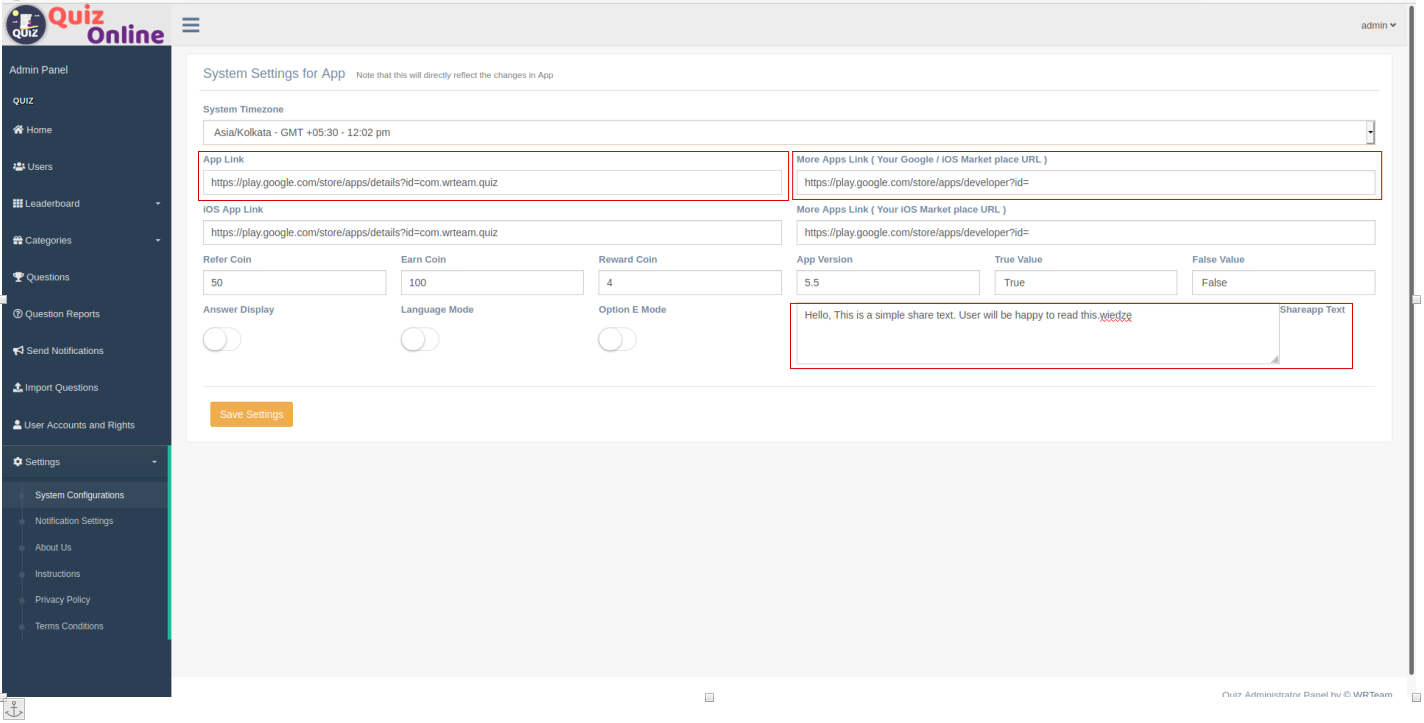Click the Users group icon

click(x=18, y=167)
